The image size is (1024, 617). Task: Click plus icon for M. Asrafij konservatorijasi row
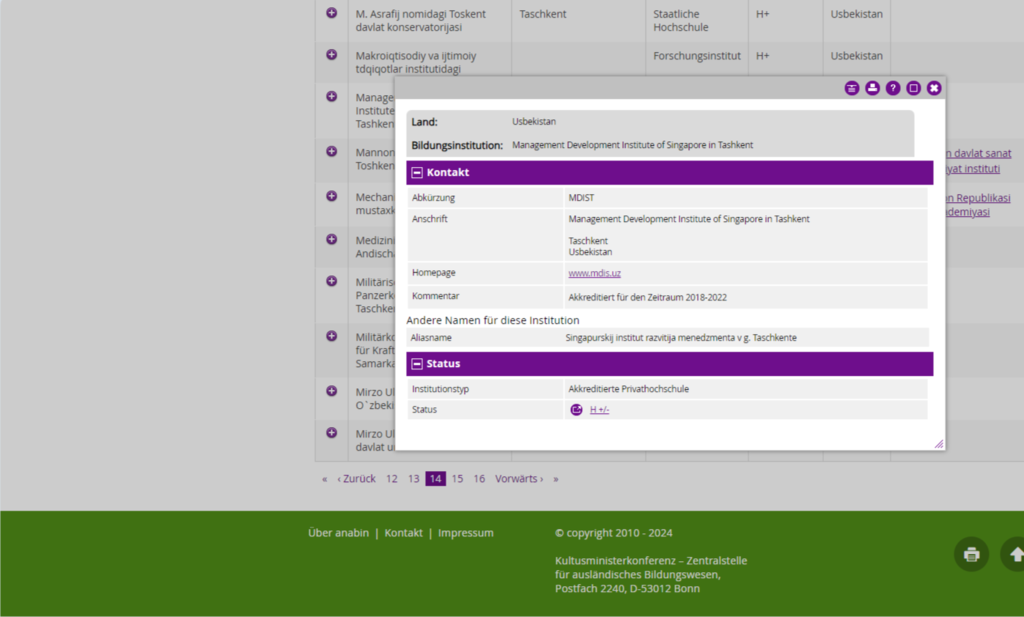coord(332,13)
